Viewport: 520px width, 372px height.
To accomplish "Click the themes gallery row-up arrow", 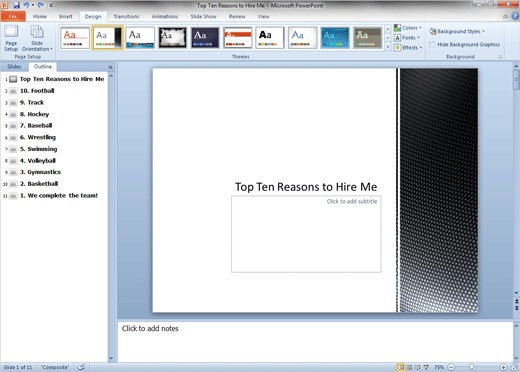I will [388, 29].
